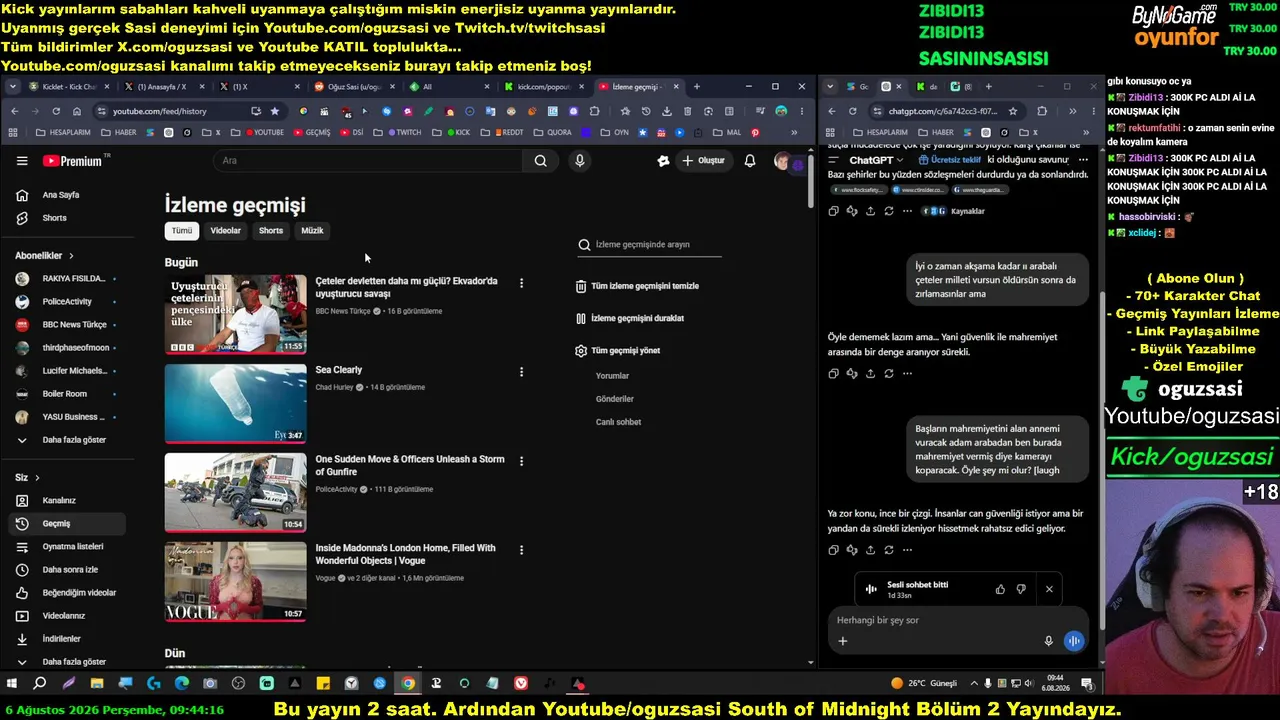Open the Gönderiler history link

[x=615, y=399]
